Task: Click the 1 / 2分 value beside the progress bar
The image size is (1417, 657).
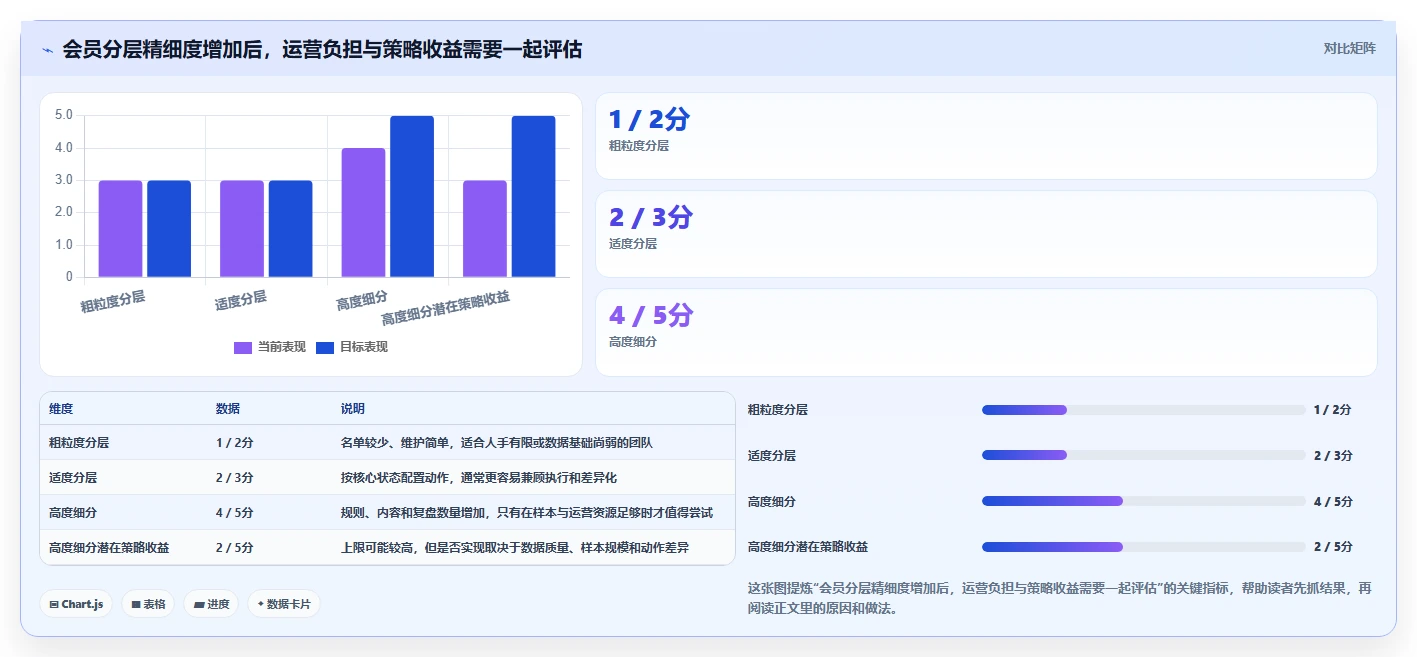Action: (x=1333, y=410)
